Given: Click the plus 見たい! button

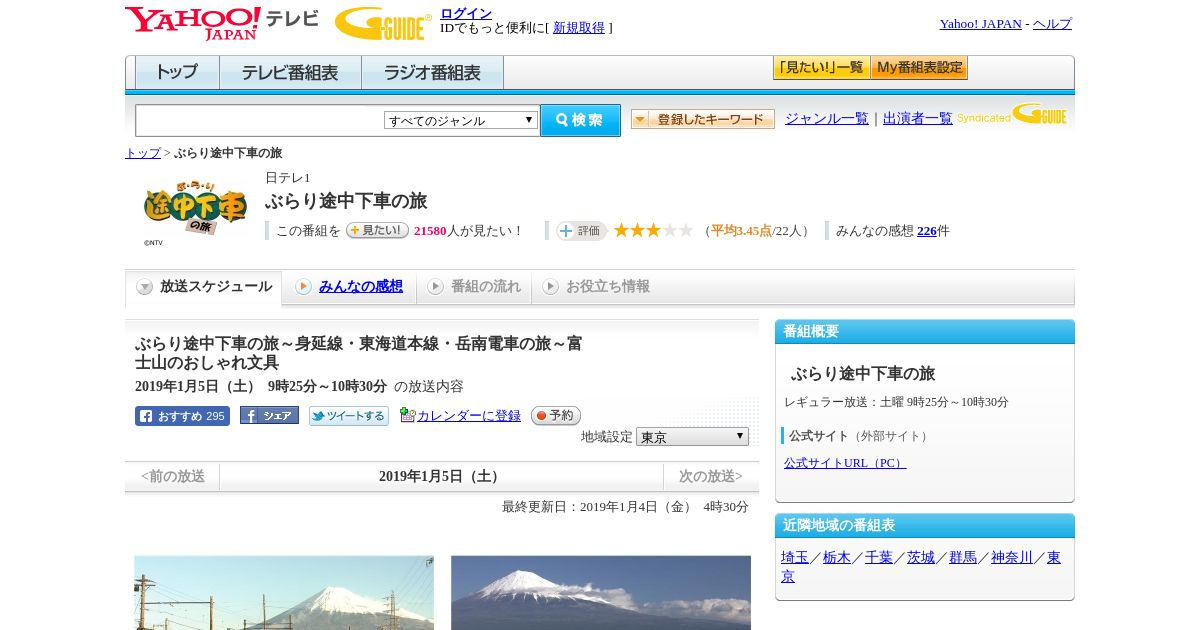Looking at the screenshot, I should (x=377, y=230).
